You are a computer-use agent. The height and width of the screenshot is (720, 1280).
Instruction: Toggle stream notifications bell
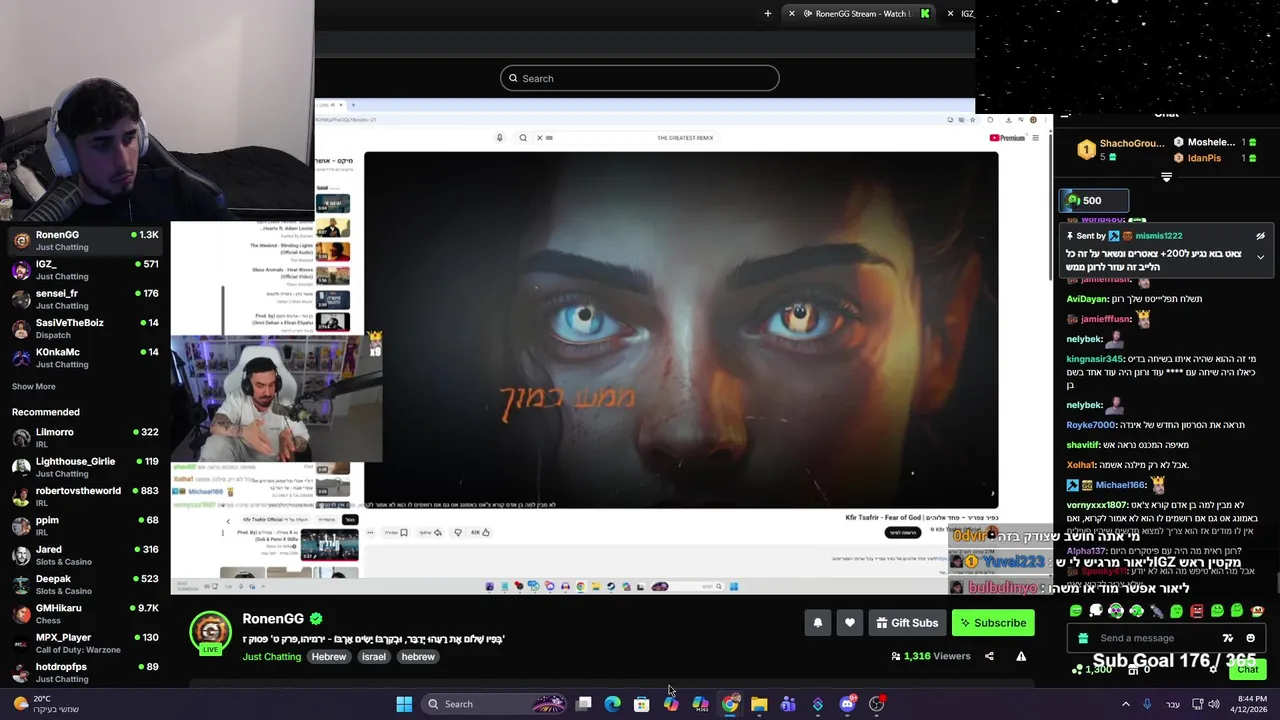tap(817, 623)
